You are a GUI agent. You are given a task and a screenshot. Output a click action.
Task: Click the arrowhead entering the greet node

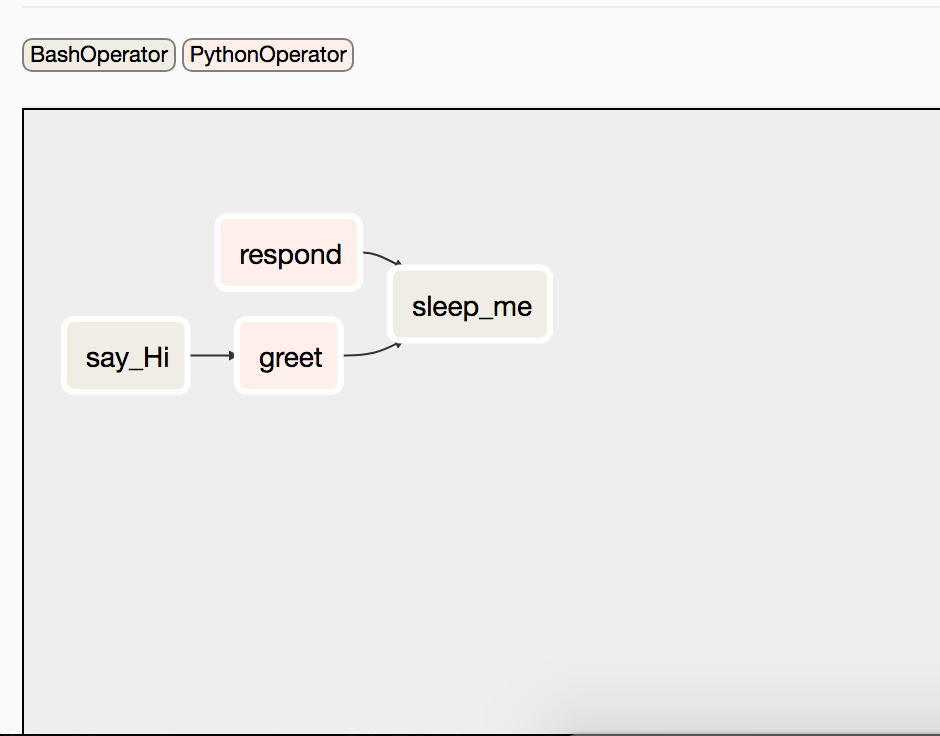coord(232,355)
